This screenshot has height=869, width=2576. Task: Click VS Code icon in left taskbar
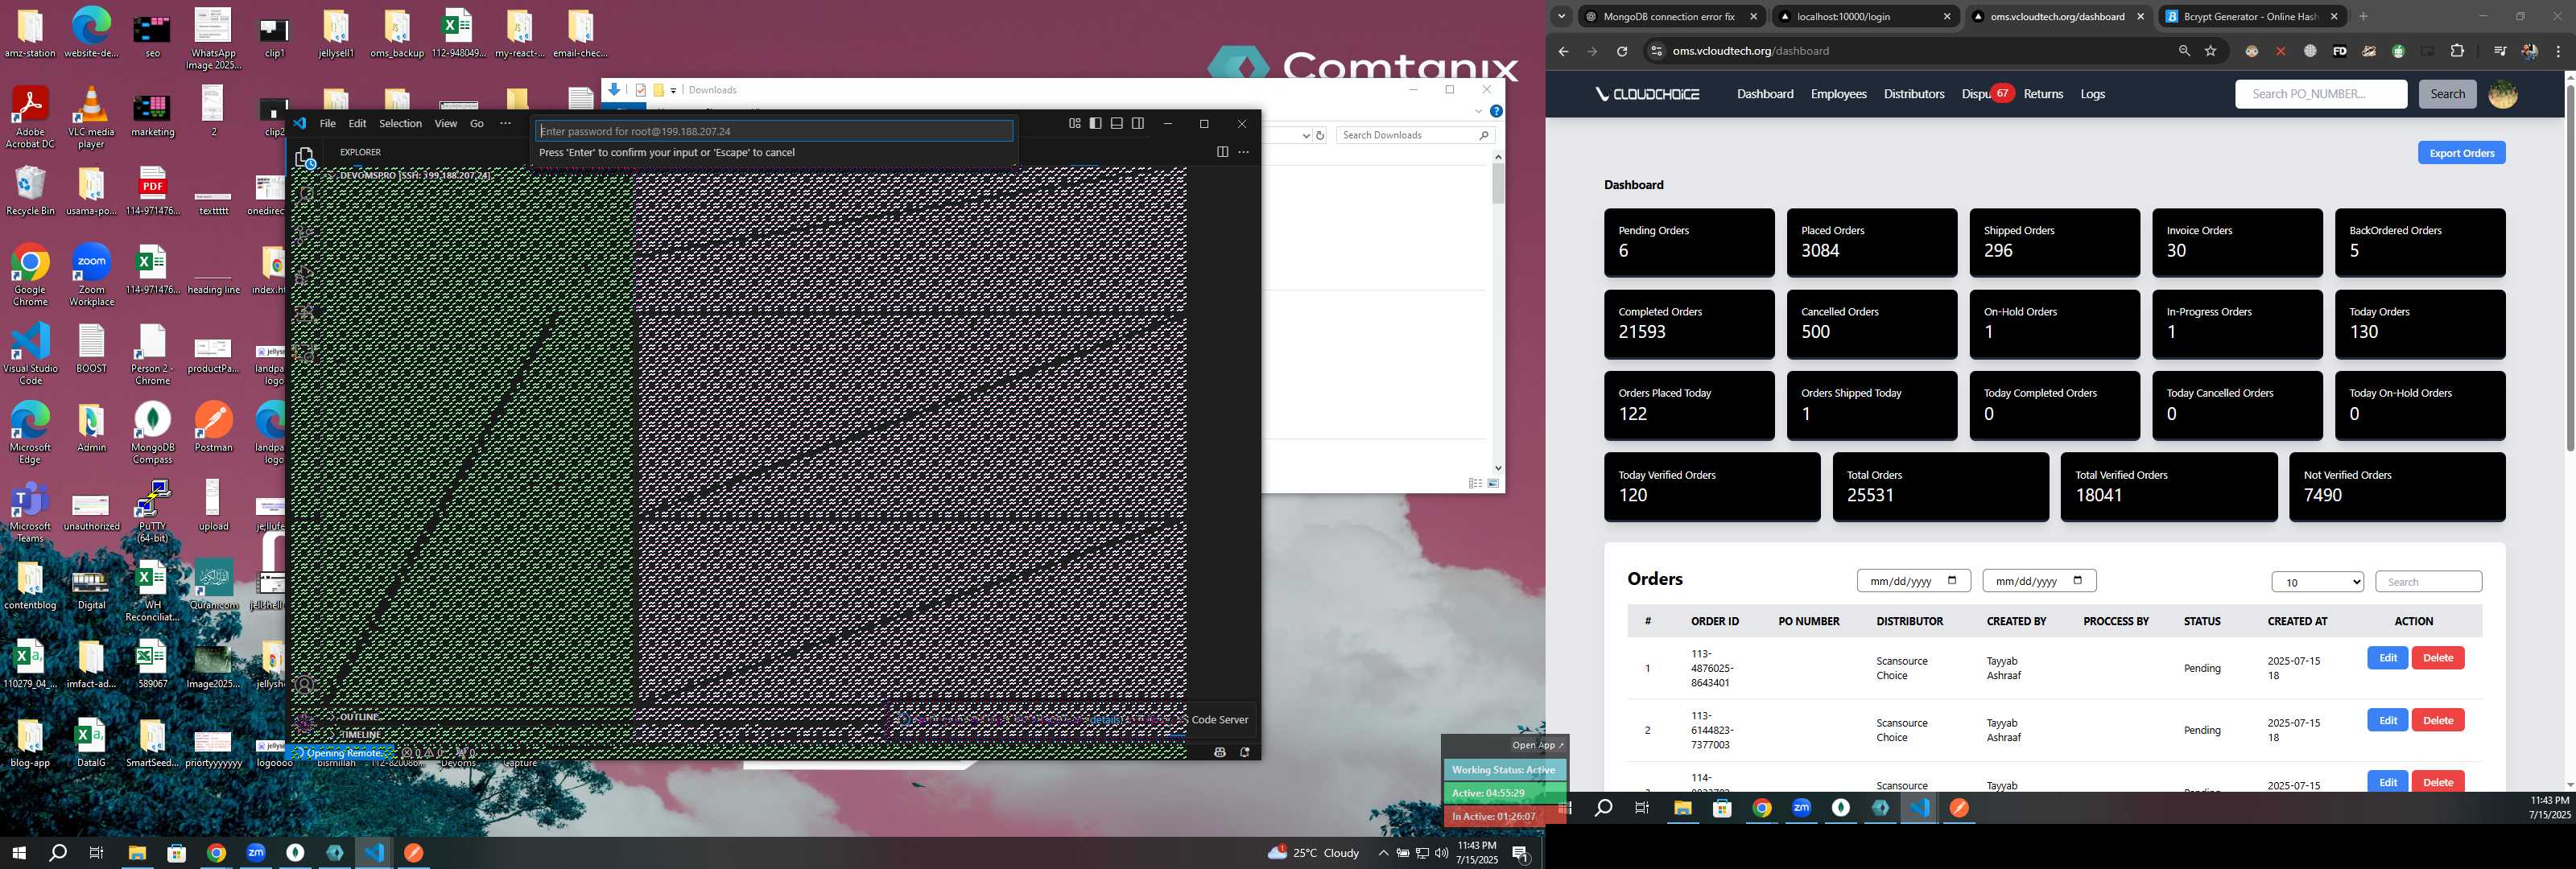coord(374,853)
